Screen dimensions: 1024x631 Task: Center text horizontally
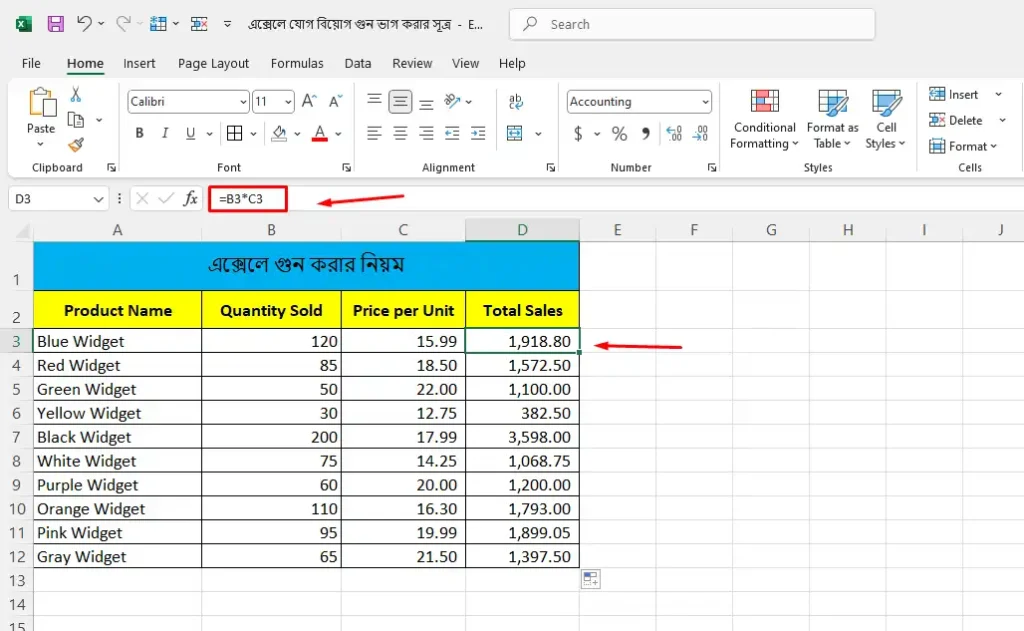coord(400,133)
